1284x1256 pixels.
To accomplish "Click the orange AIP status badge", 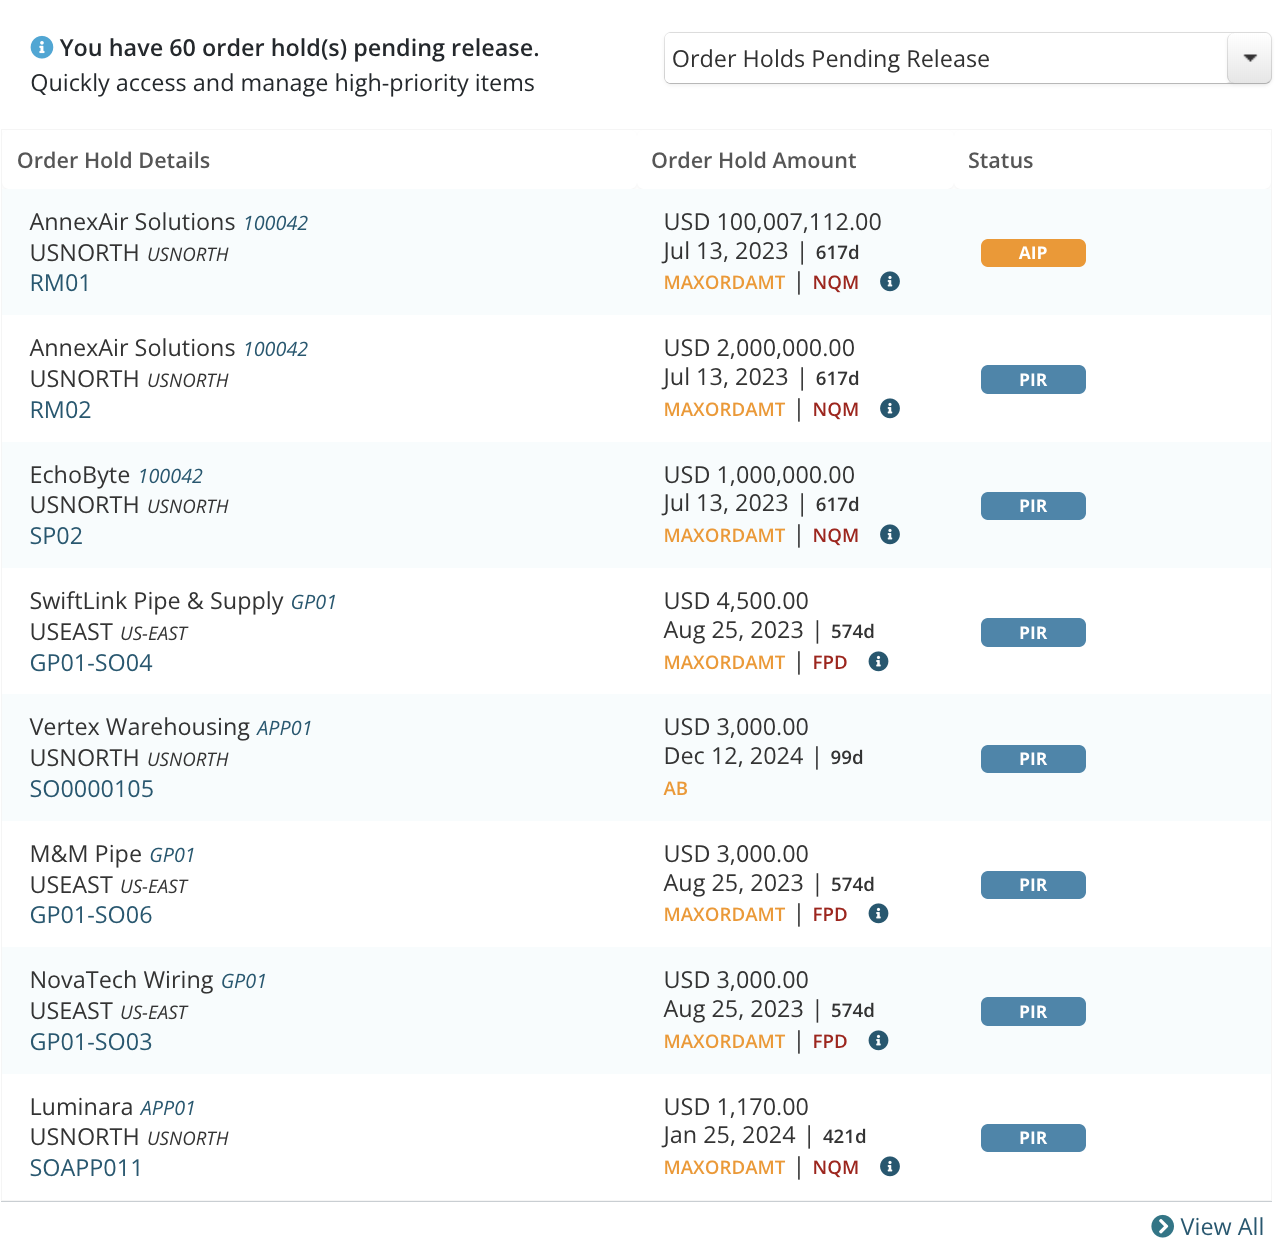I will [1033, 253].
